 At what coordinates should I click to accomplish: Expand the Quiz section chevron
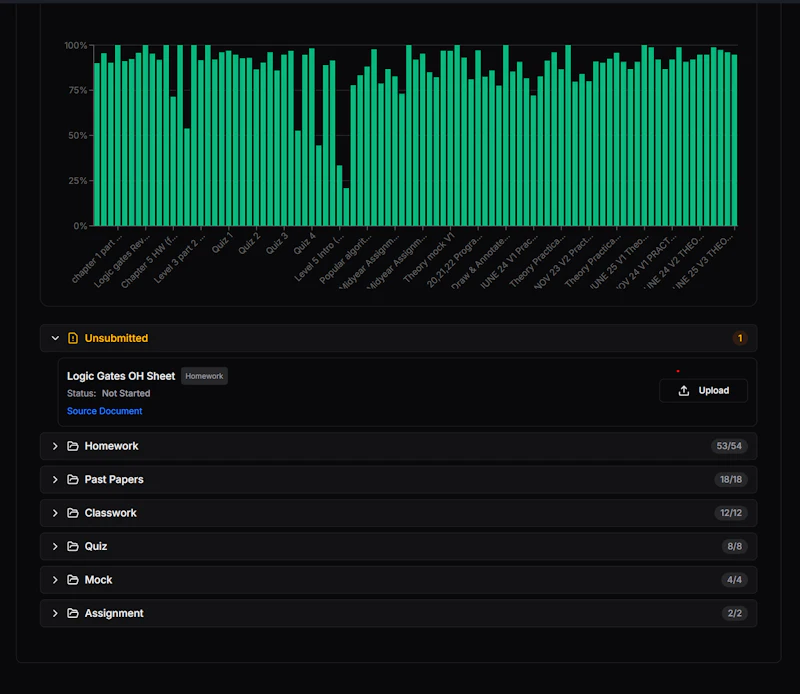(55, 546)
